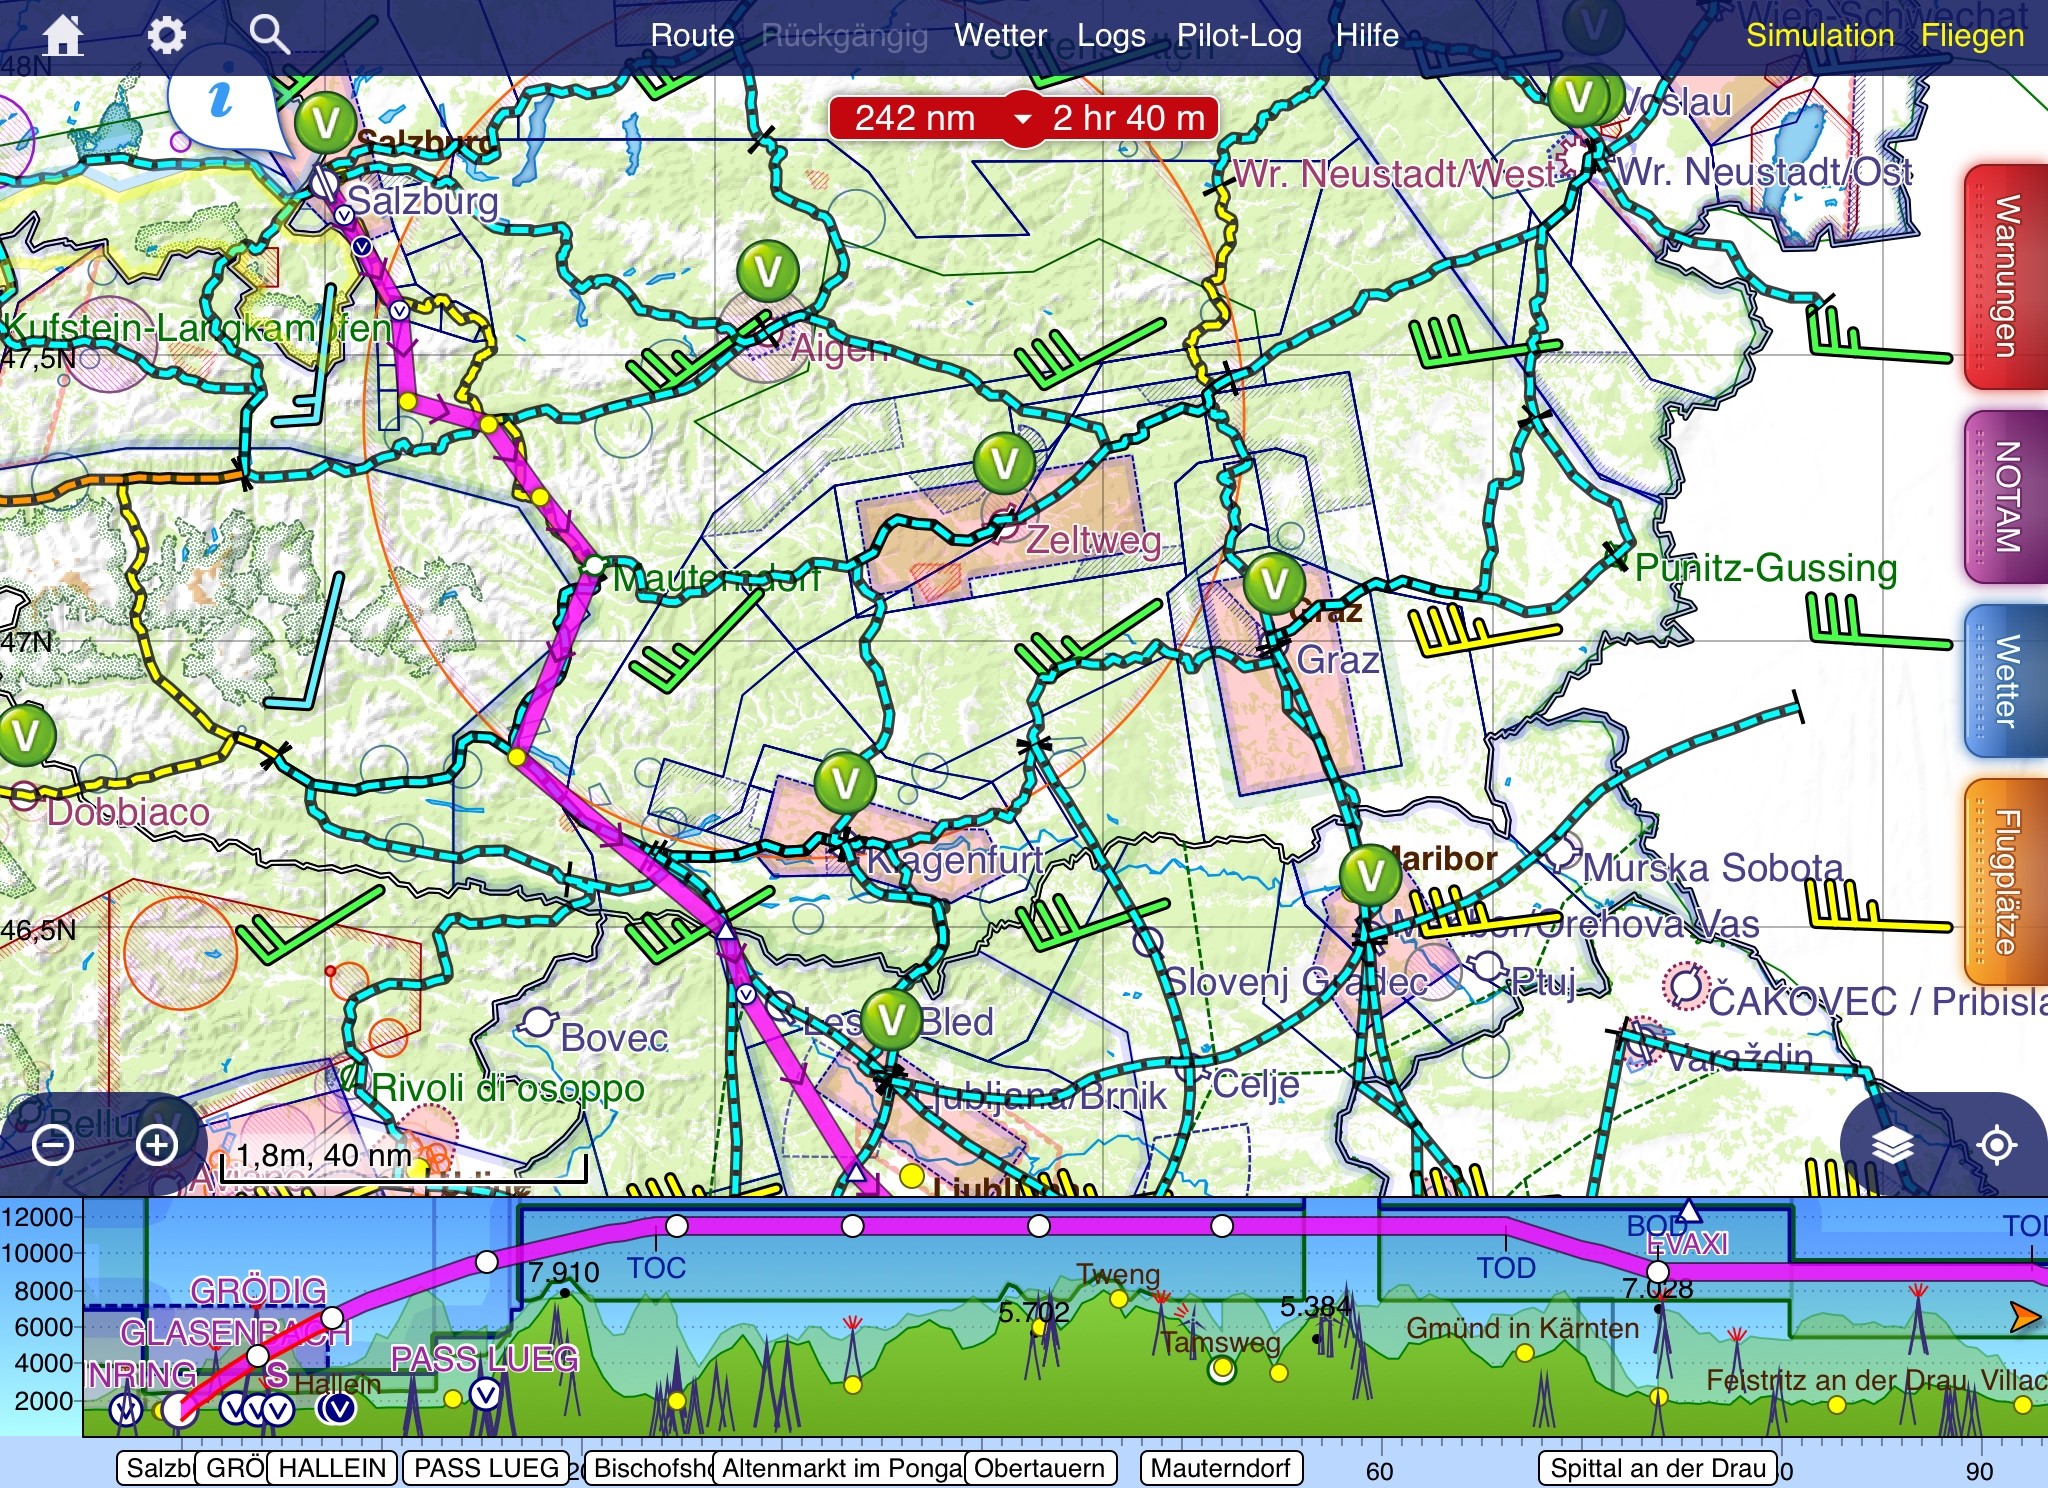
Task: Select VFR marker at Klagenfurt
Action: pyautogui.click(x=845, y=783)
